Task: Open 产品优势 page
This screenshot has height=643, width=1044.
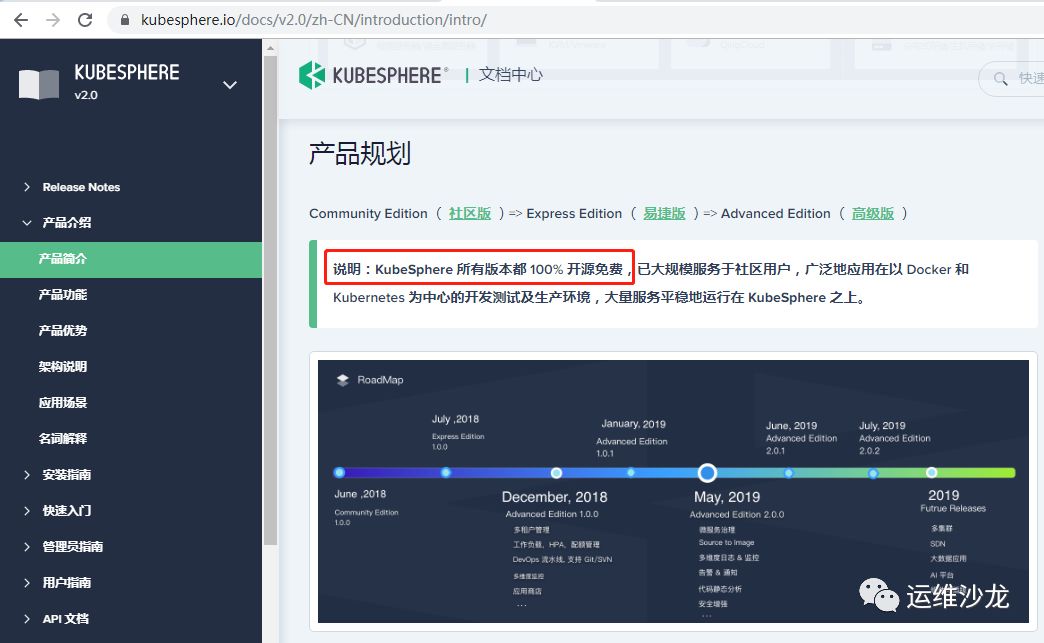Action: (63, 331)
